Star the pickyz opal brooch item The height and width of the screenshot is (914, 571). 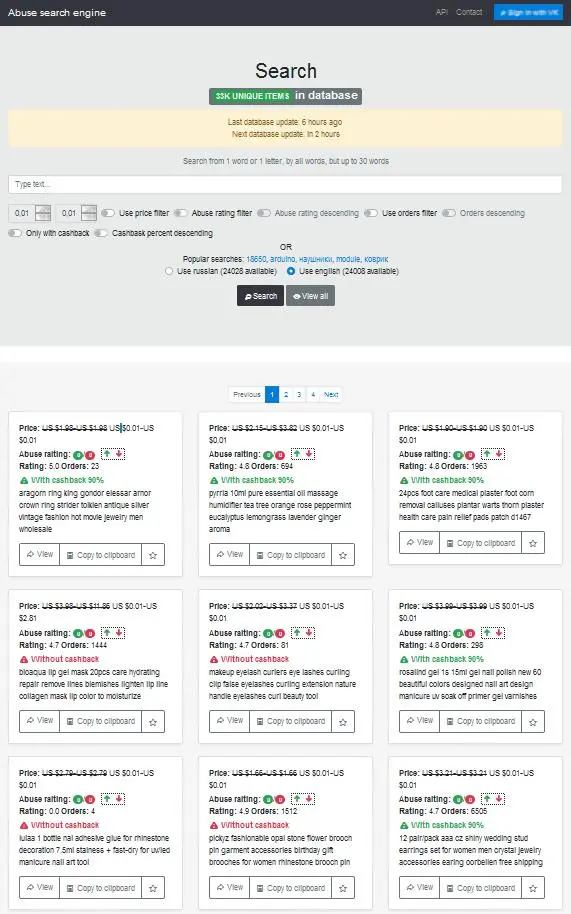coord(343,888)
